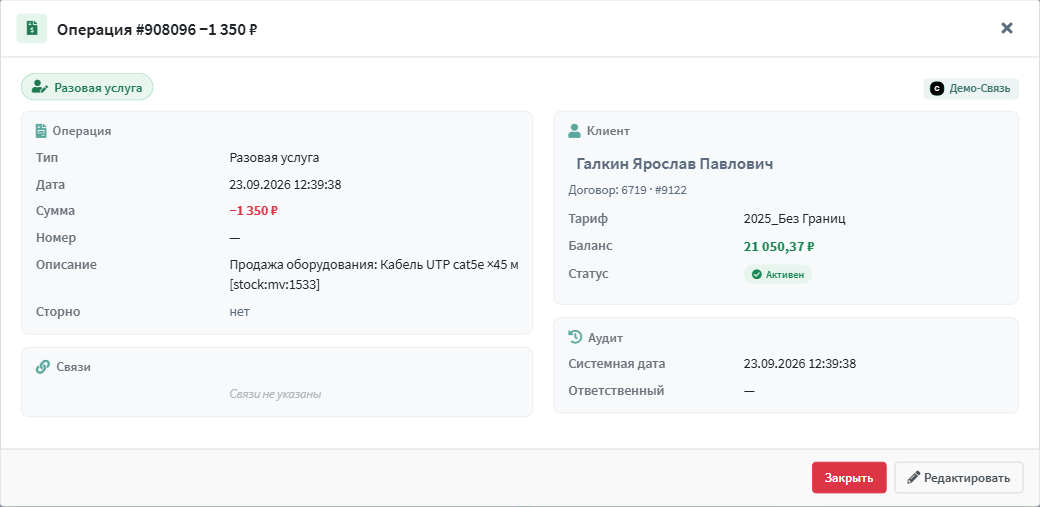This screenshot has width=1040, height=507.
Task: Click the Договор: 6719 · #9122 line
Action: (627, 190)
